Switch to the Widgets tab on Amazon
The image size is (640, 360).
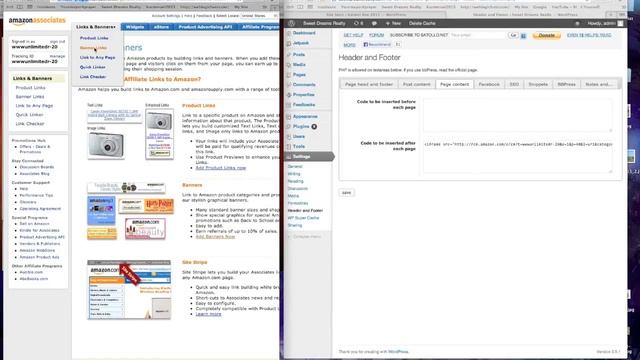(x=135, y=27)
